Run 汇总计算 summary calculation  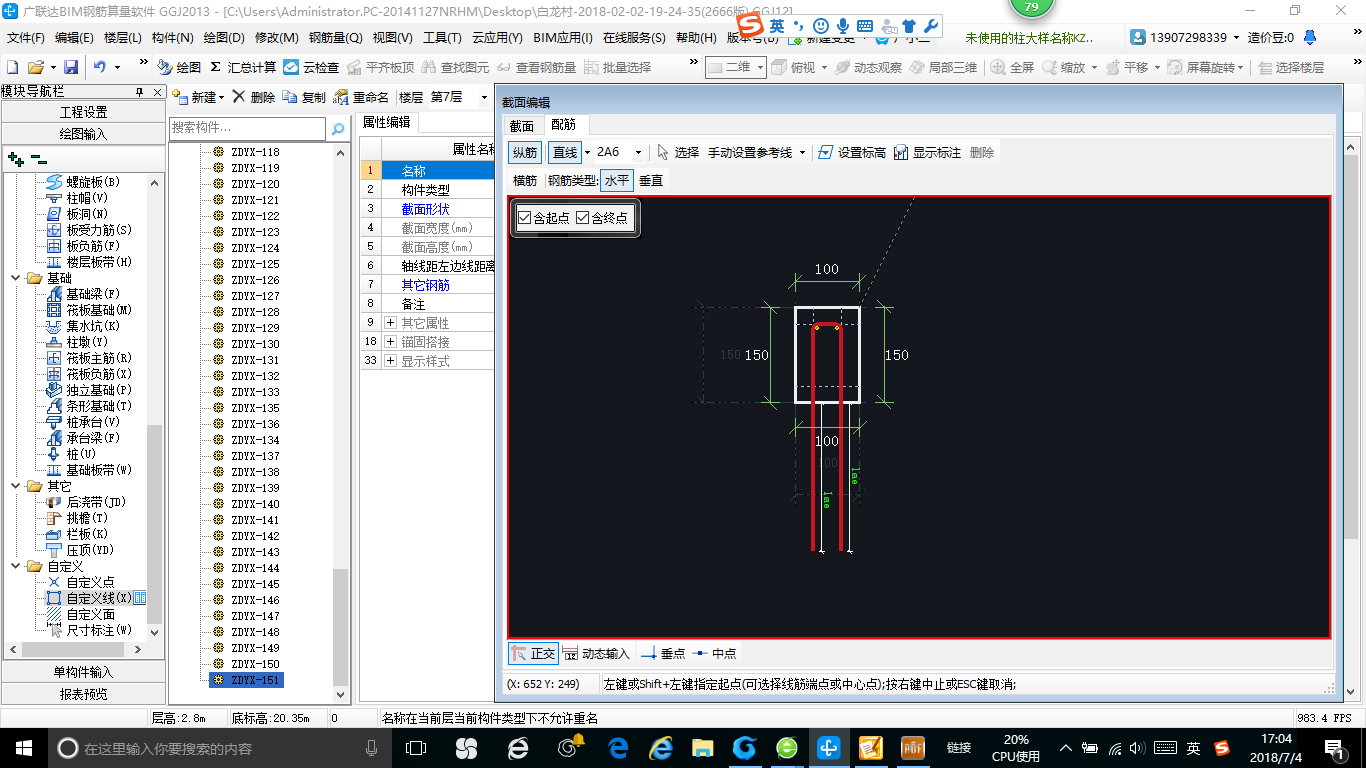coord(243,67)
